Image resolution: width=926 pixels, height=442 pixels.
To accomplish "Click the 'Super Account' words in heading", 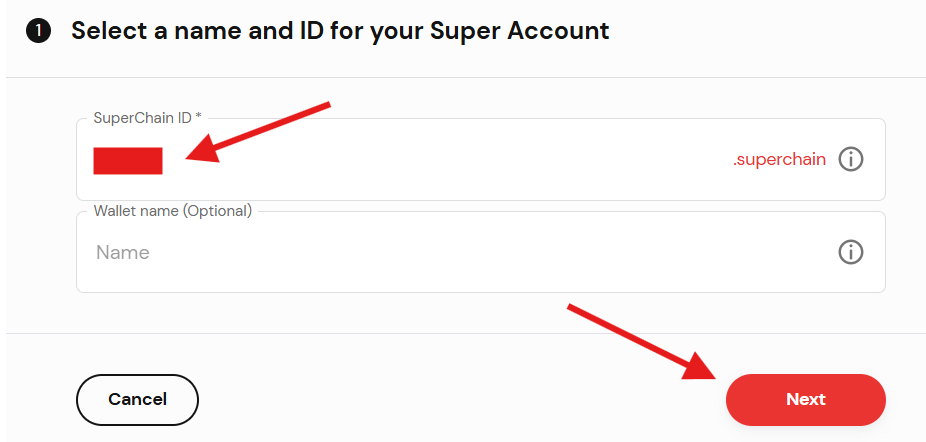I will (520, 30).
